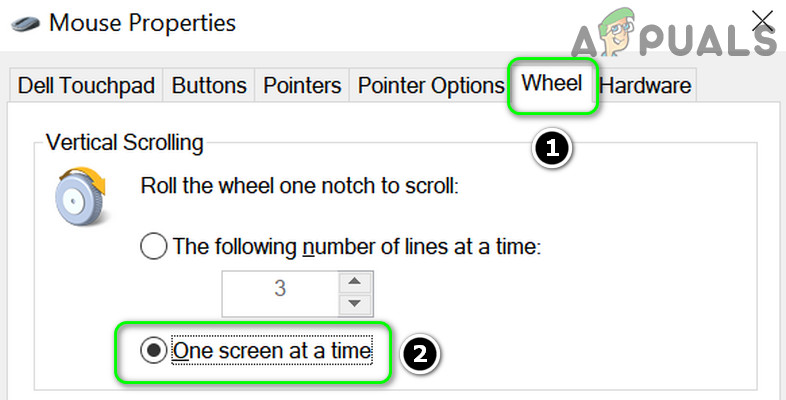Click the numbered annotation circle 2
This screenshot has height=400, width=786.
(421, 354)
